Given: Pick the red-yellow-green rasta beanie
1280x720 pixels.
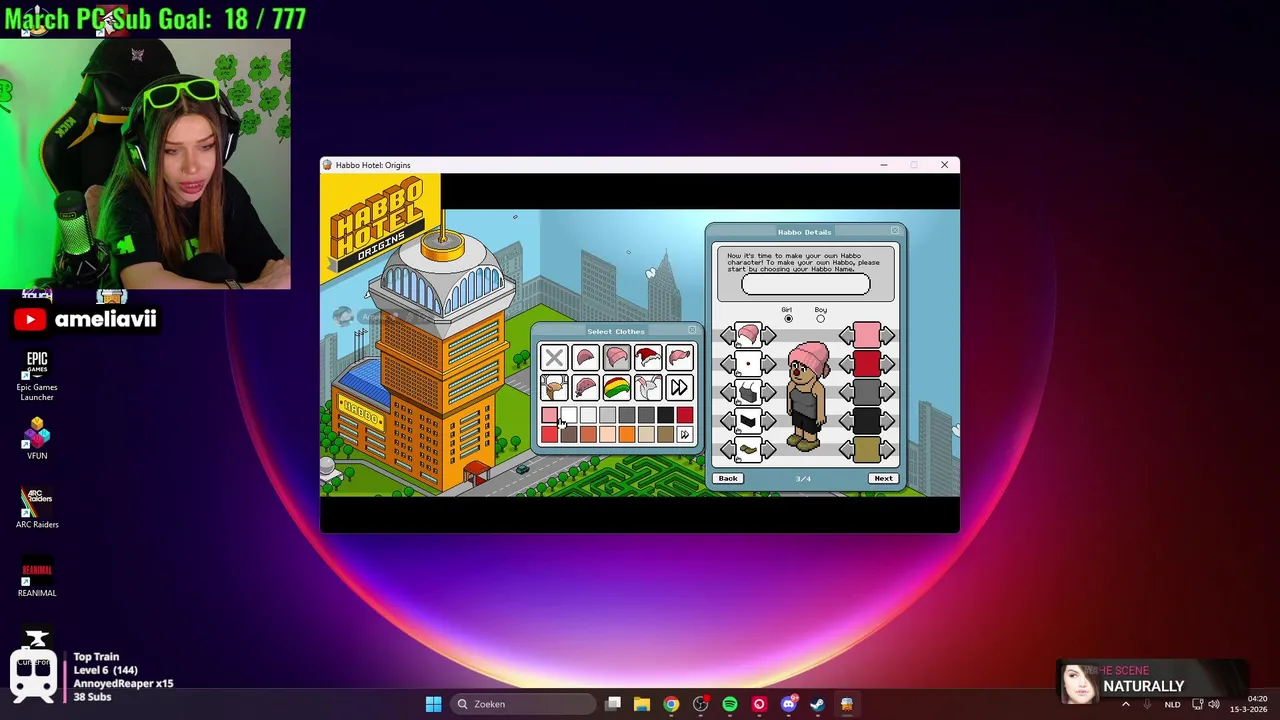Looking at the screenshot, I should pyautogui.click(x=617, y=388).
